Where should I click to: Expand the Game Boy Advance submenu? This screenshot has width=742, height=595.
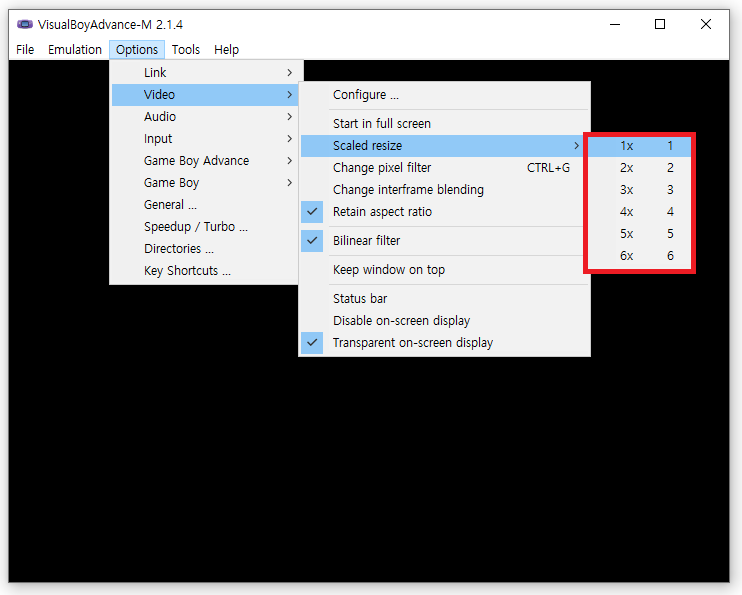coord(205,160)
